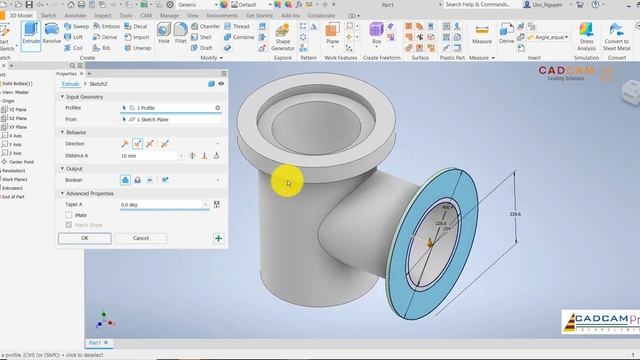The width and height of the screenshot is (640, 360).
Task: Select New Solid boolean output option
Action: click(165, 180)
